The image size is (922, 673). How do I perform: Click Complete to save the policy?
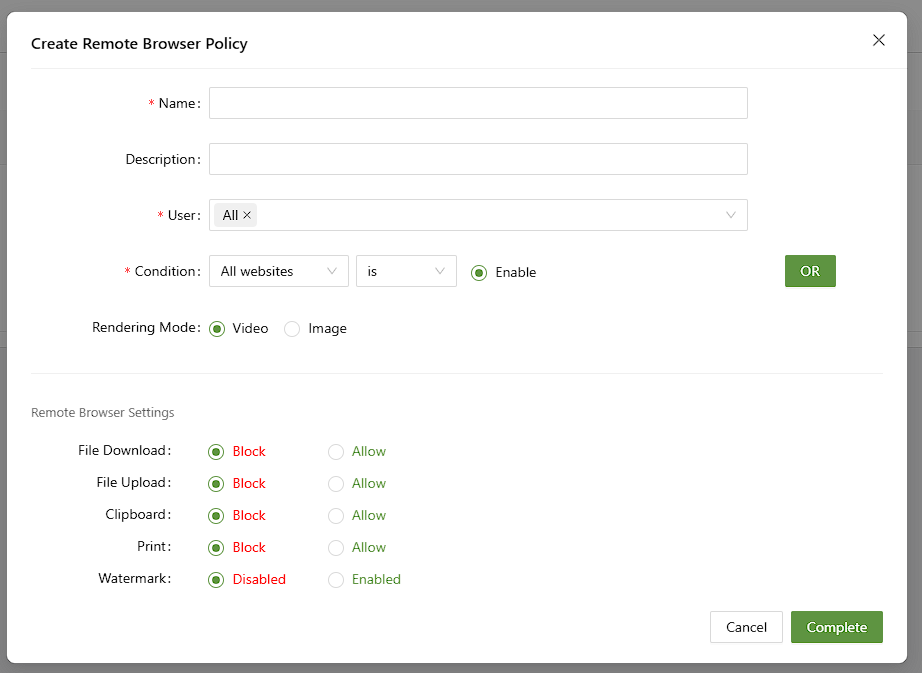[x=836, y=627]
